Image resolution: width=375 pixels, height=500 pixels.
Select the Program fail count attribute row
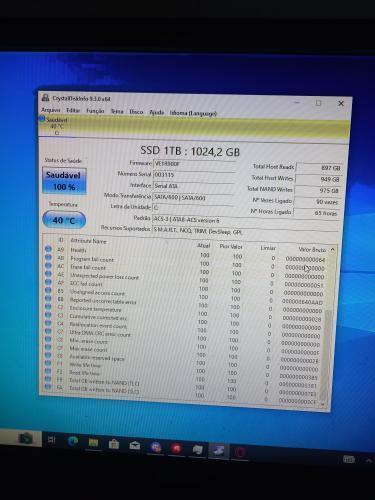(x=188, y=258)
